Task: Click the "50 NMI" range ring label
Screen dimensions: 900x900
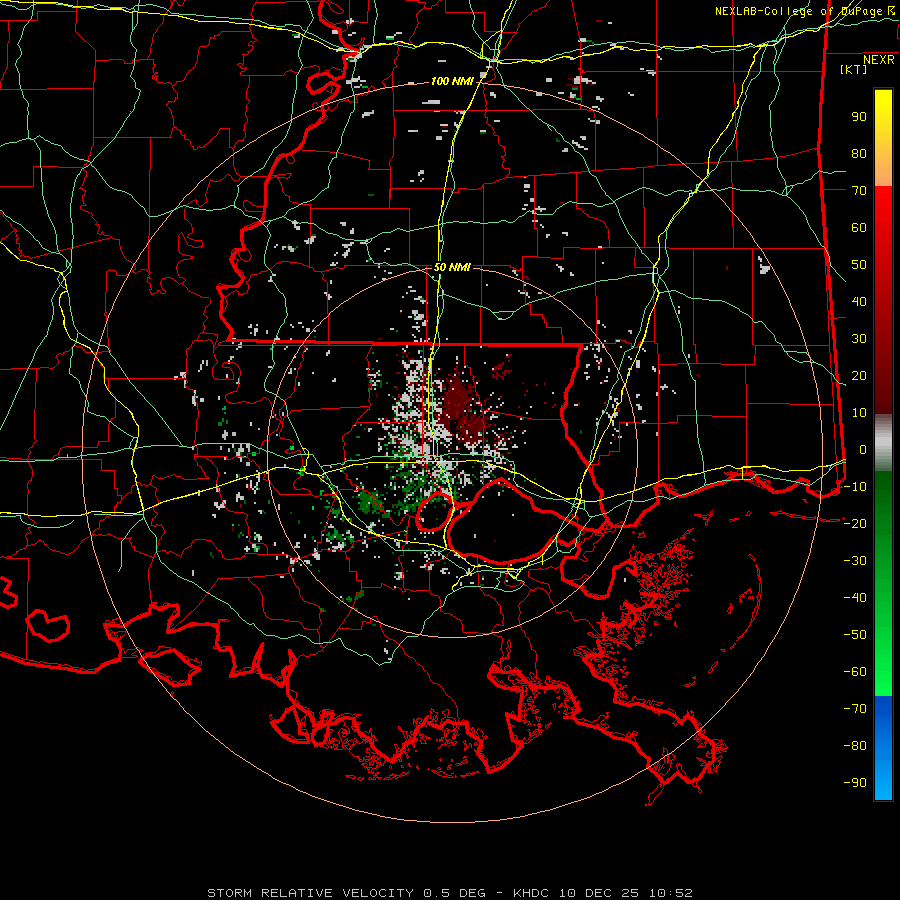Action: [452, 267]
